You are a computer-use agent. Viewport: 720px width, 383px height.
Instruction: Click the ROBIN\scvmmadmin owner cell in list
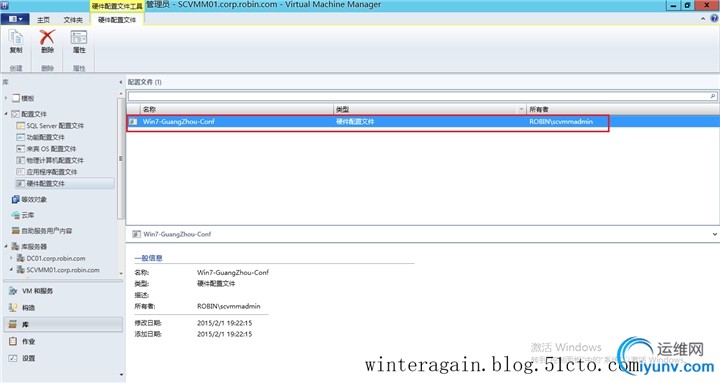click(x=561, y=122)
